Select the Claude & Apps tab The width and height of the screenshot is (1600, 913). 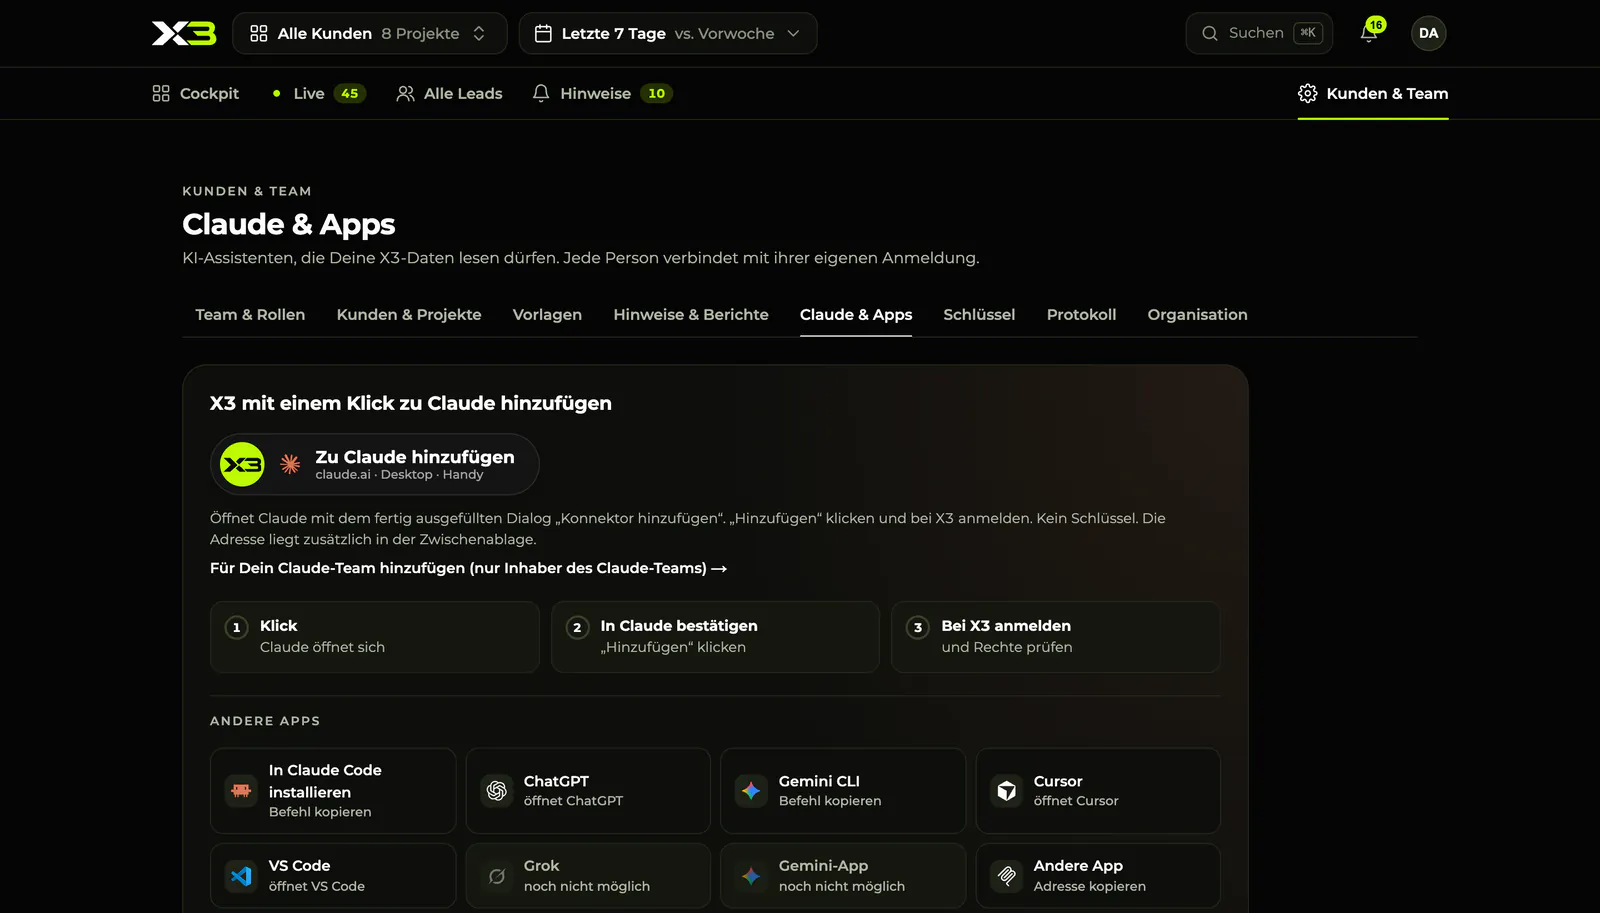tap(856, 314)
